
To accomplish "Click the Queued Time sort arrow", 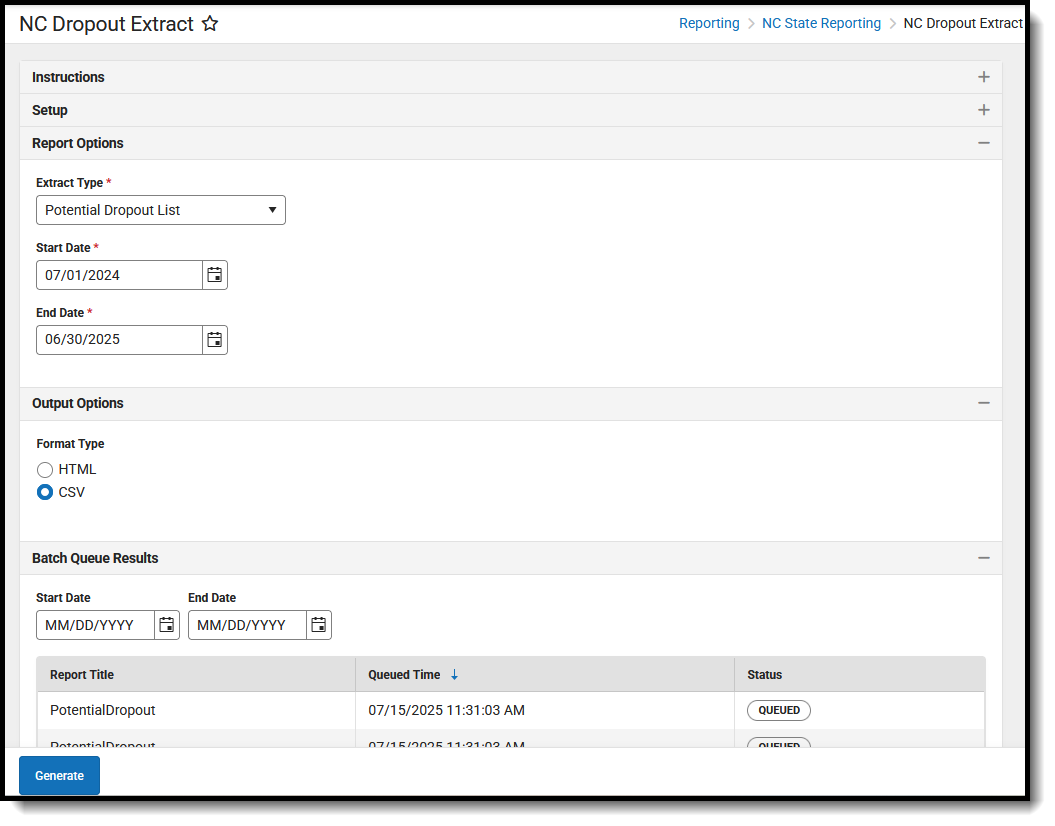I will pyautogui.click(x=454, y=675).
